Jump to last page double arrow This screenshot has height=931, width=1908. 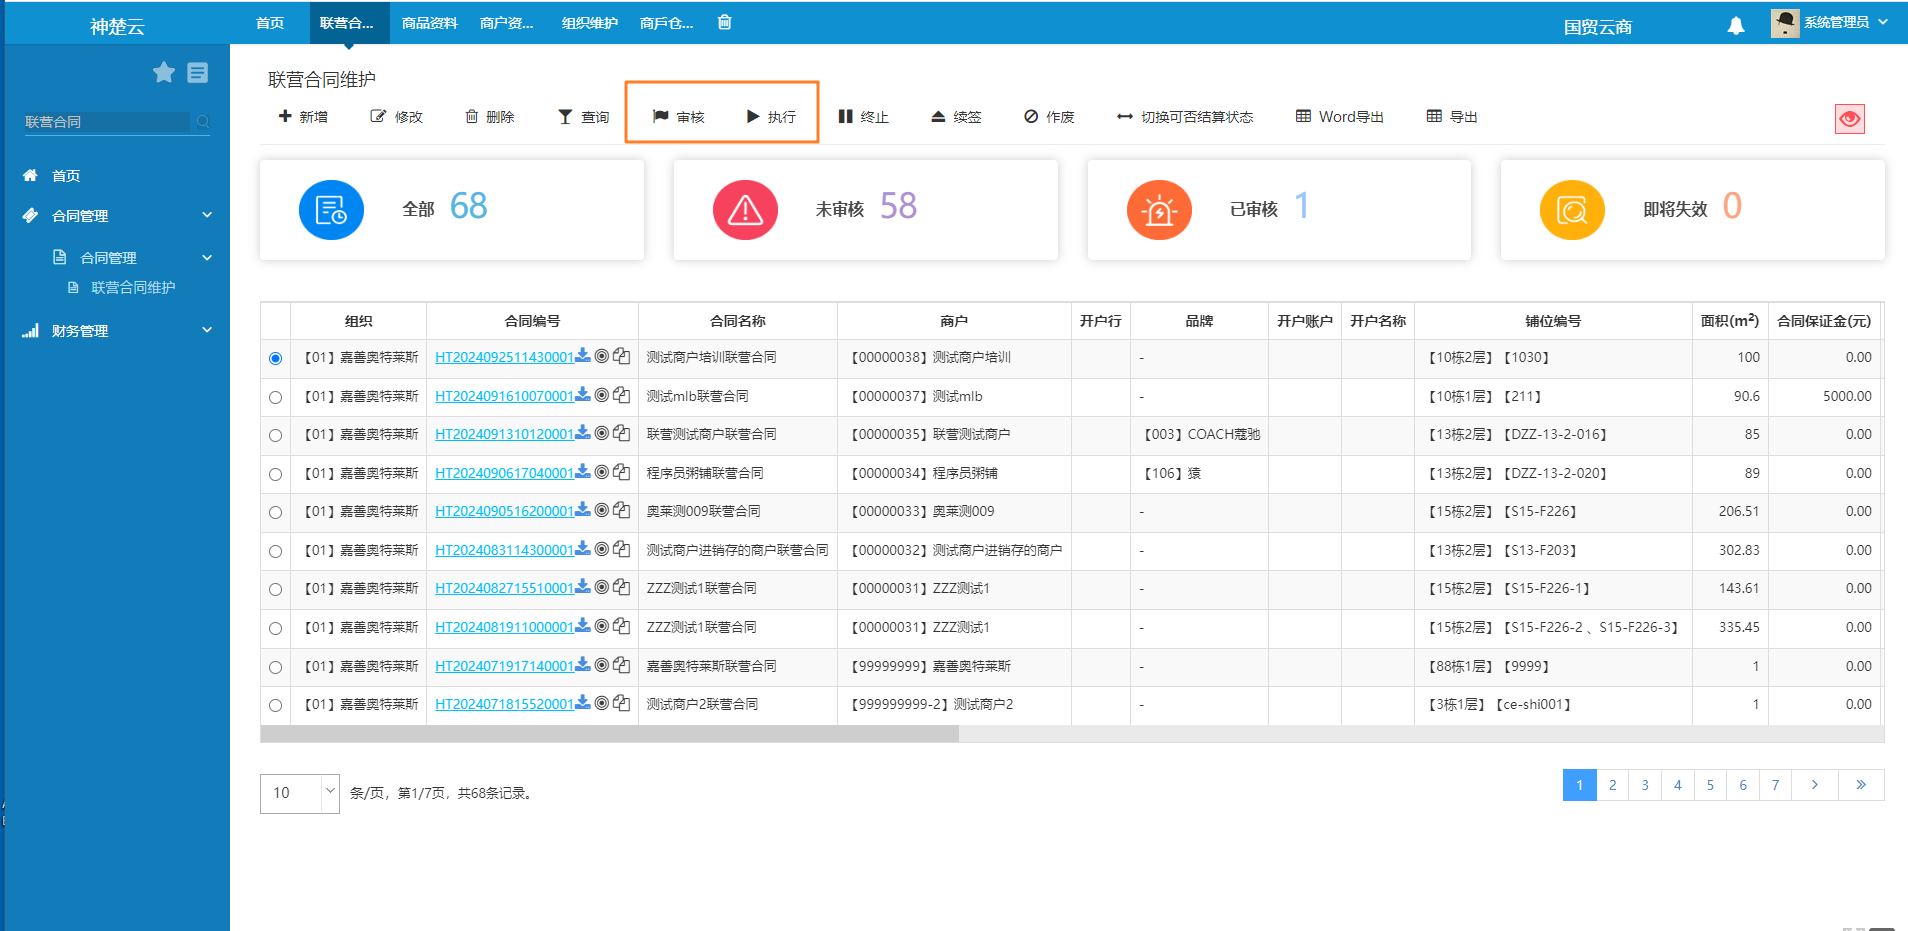pos(1861,785)
